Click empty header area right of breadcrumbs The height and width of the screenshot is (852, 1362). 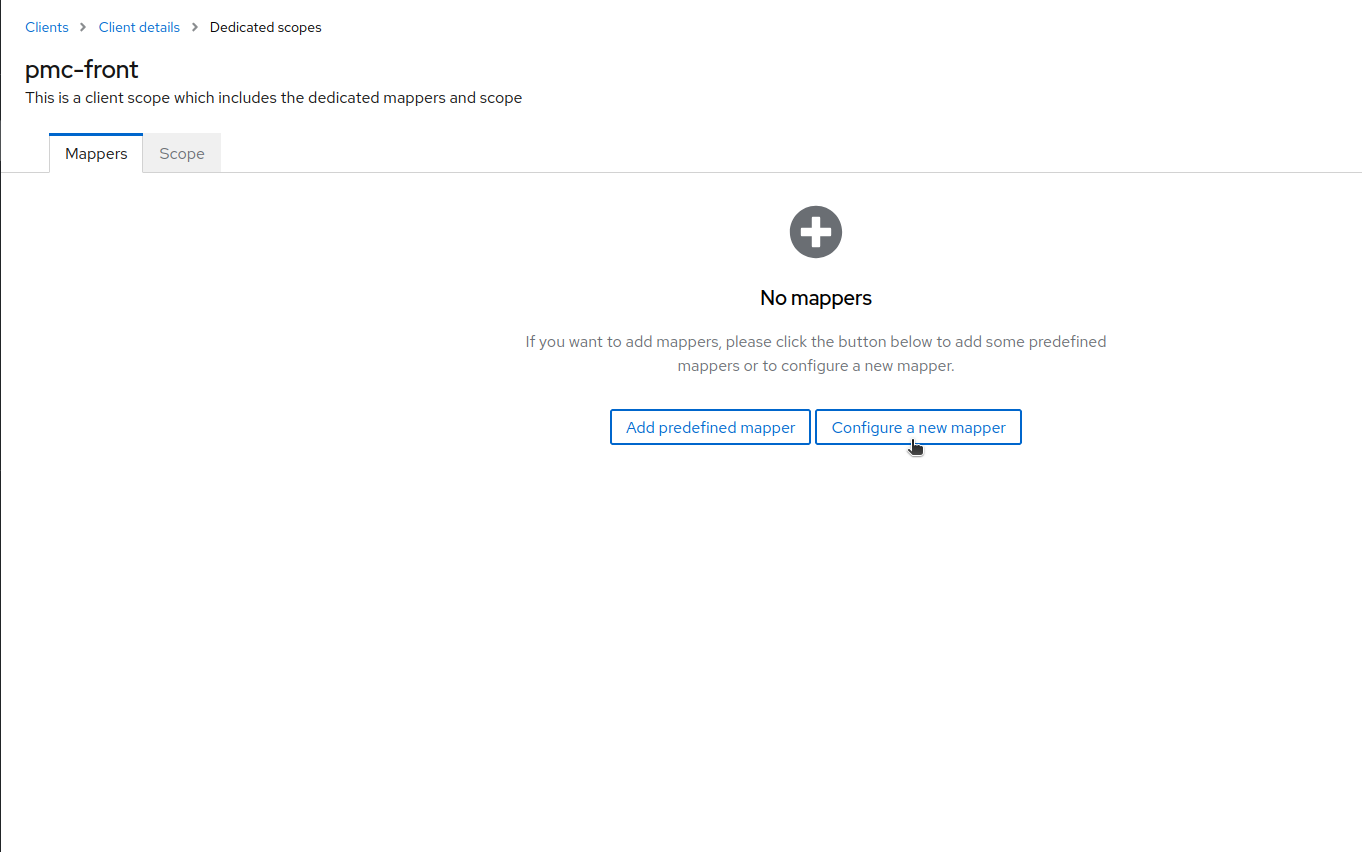(x=800, y=28)
